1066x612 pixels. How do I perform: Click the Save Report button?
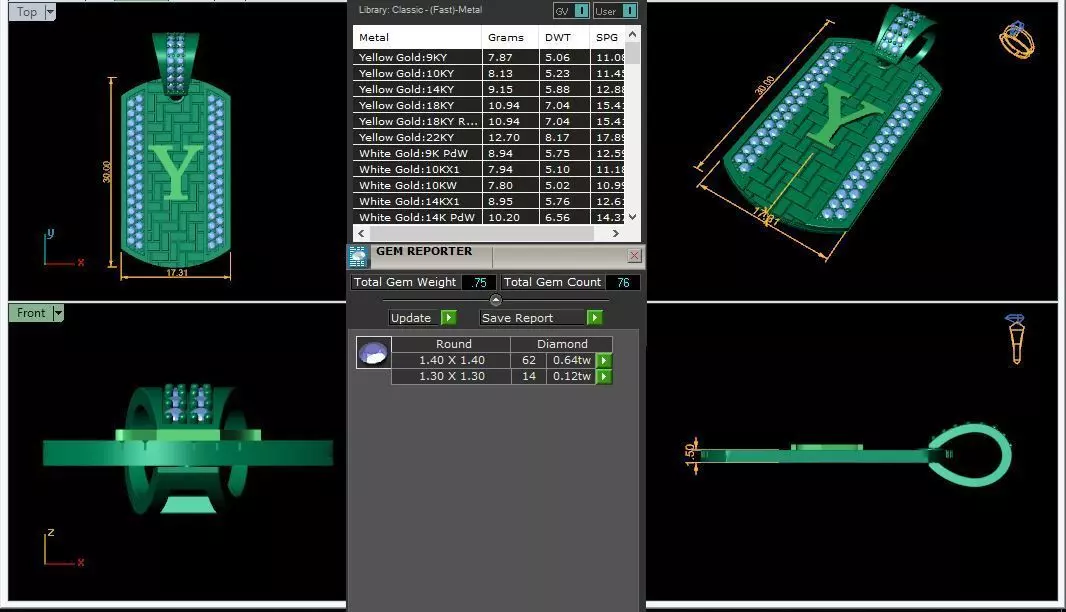coord(532,318)
